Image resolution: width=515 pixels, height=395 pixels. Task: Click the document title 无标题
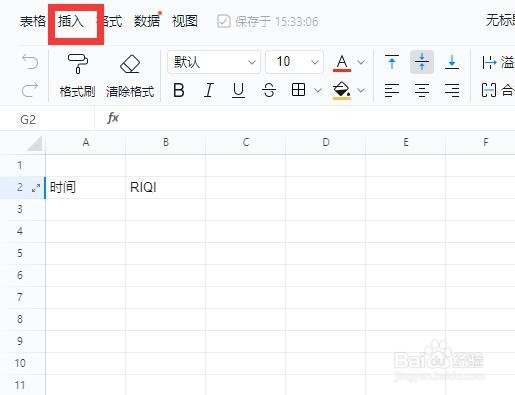point(500,21)
